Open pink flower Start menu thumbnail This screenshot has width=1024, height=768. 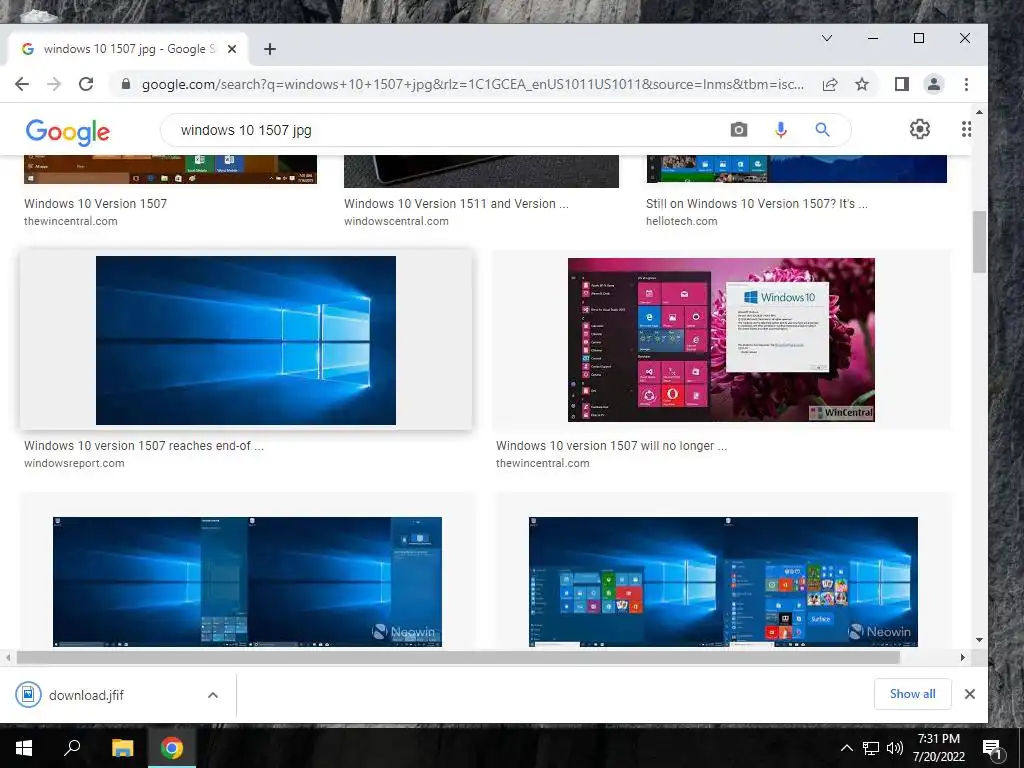721,340
